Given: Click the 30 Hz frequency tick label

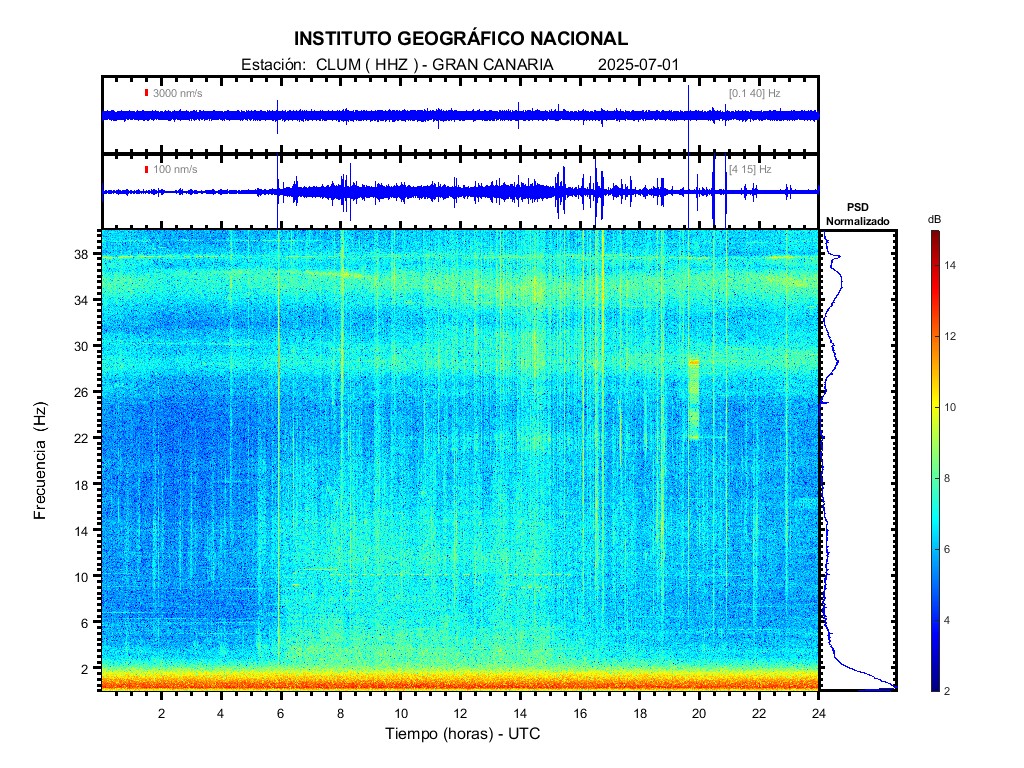Looking at the screenshot, I should [x=81, y=346].
